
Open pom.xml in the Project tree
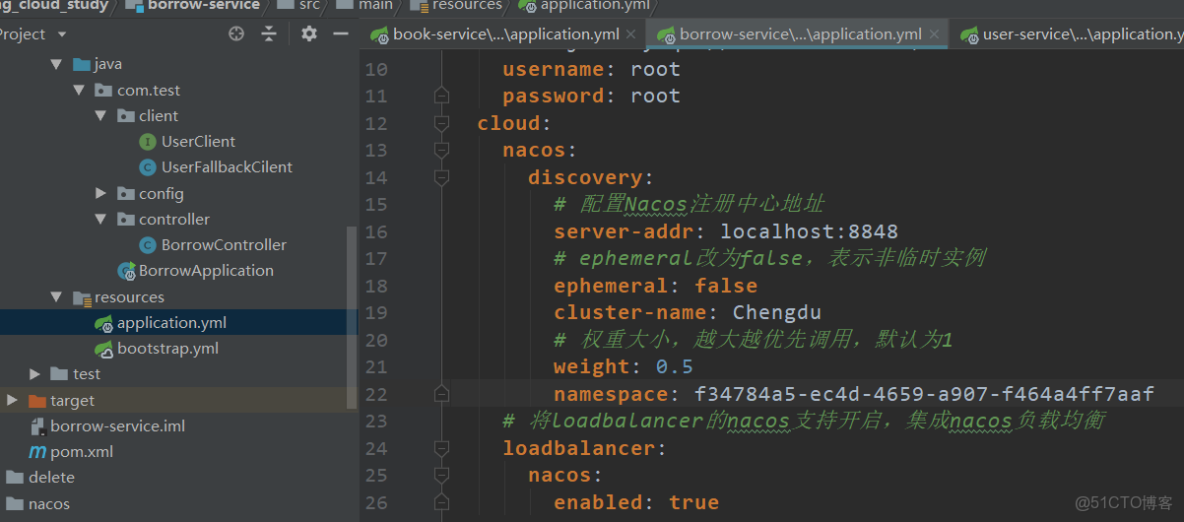[82, 453]
